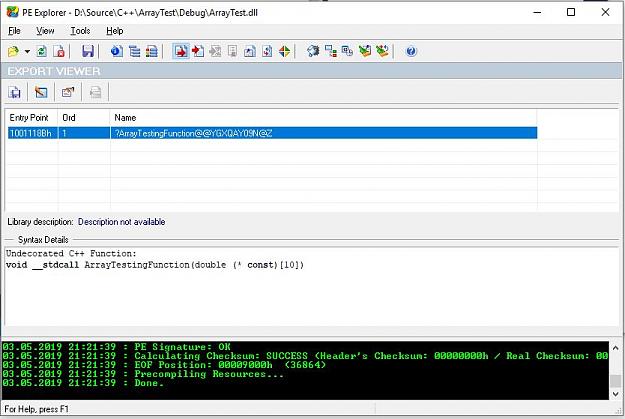Open the Dependency Scanner tree icon
The height and width of the screenshot is (419, 625).
(330, 51)
